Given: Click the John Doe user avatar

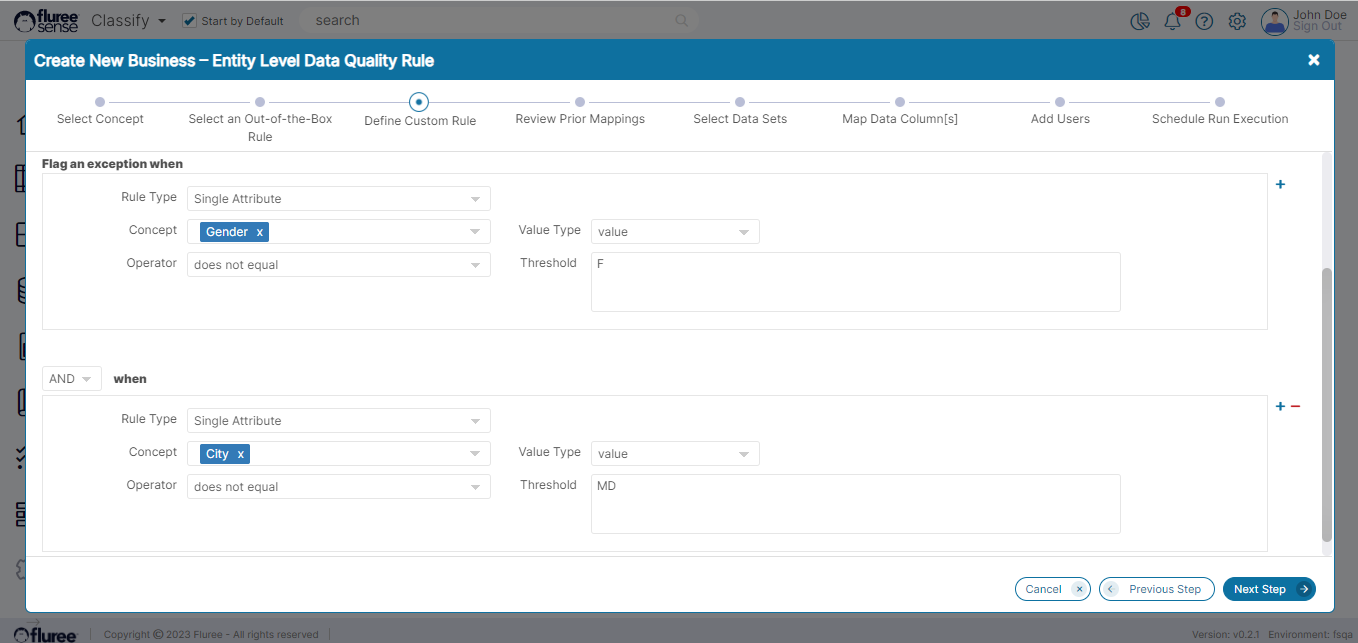Looking at the screenshot, I should [x=1274, y=21].
